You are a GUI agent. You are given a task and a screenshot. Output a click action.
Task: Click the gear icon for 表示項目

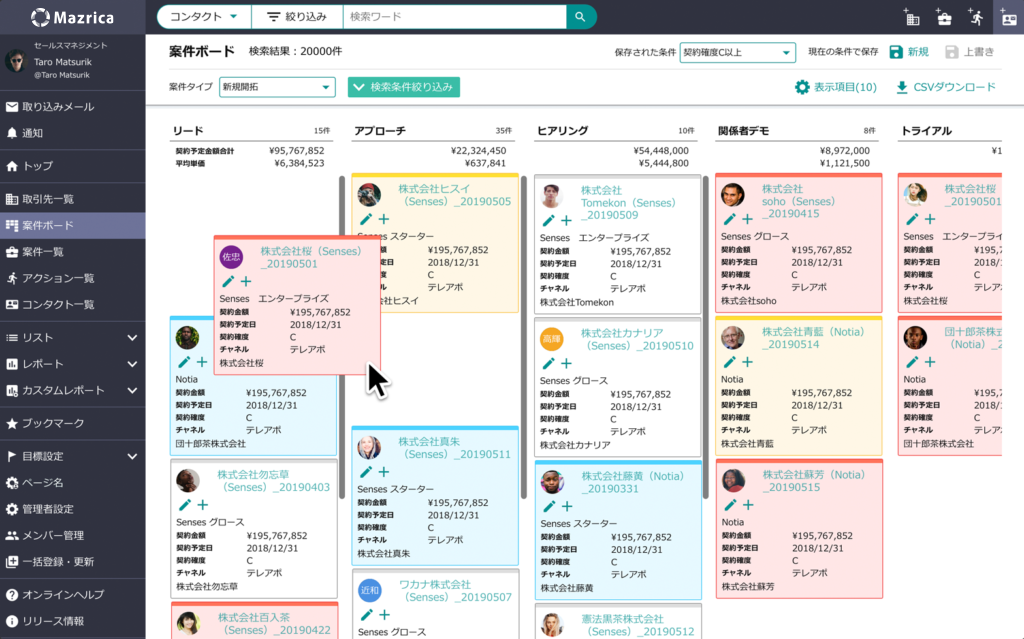pyautogui.click(x=801, y=87)
